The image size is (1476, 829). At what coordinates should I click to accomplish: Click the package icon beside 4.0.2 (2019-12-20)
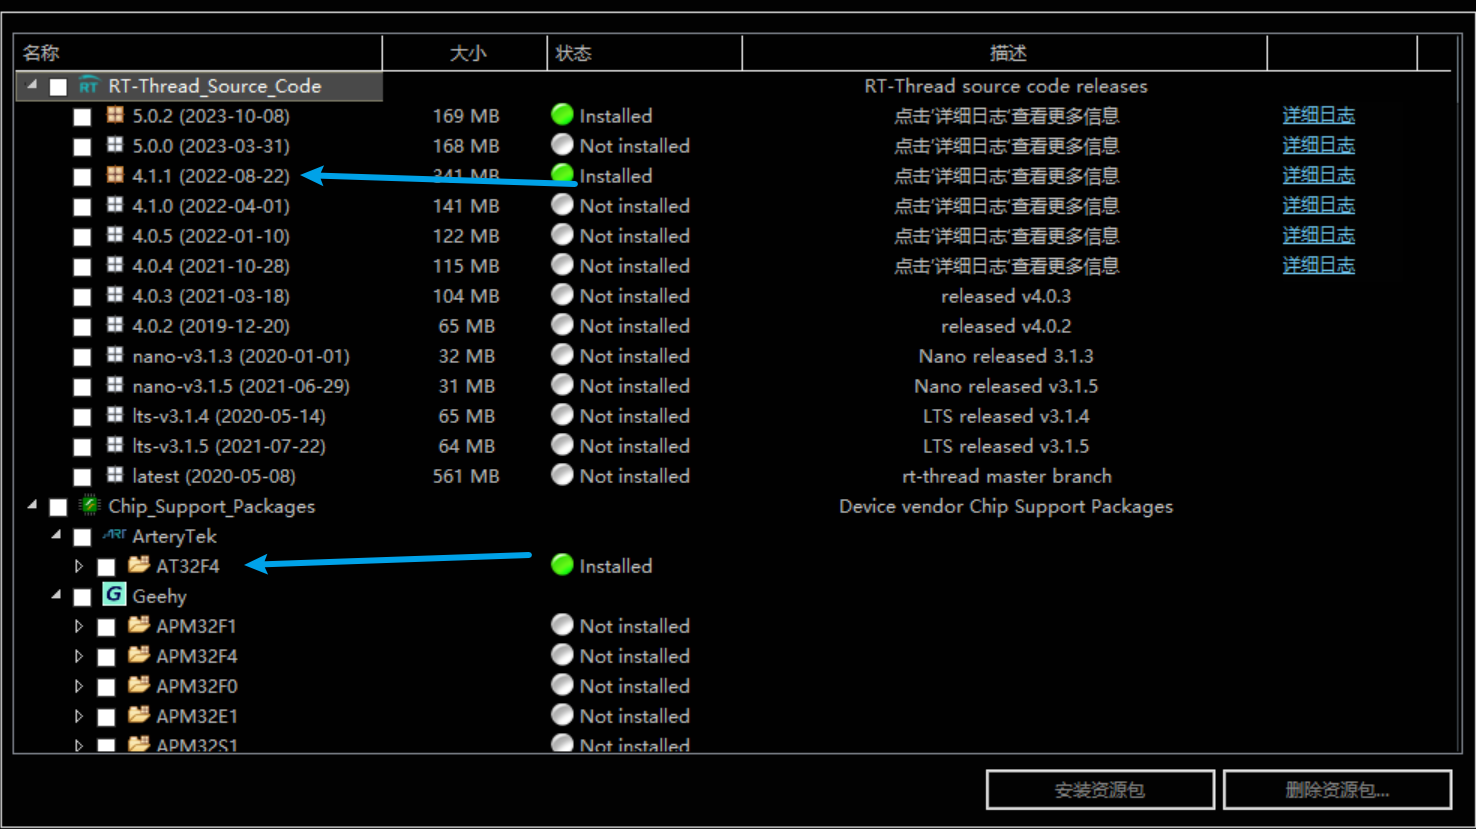[115, 325]
